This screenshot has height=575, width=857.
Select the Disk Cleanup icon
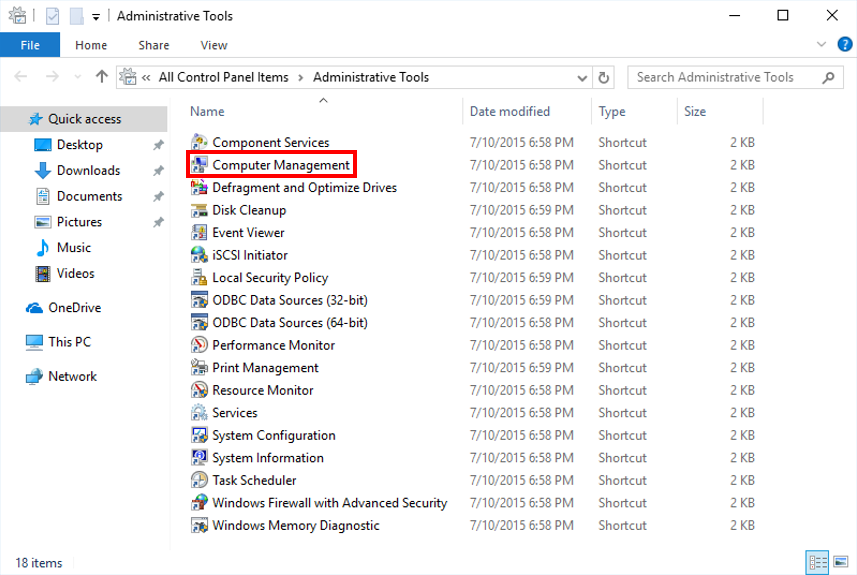tap(199, 210)
